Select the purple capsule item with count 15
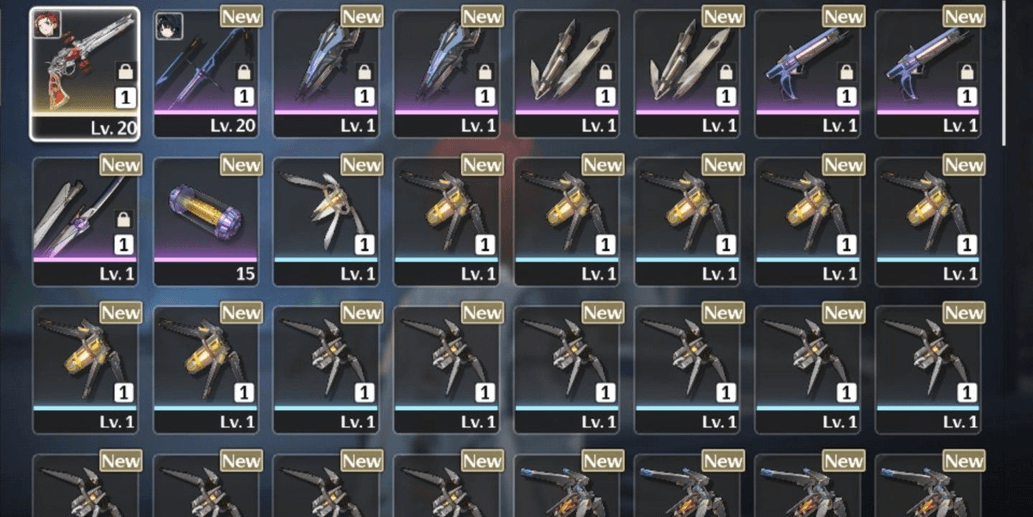The width and height of the screenshot is (1033, 517). tap(206, 222)
